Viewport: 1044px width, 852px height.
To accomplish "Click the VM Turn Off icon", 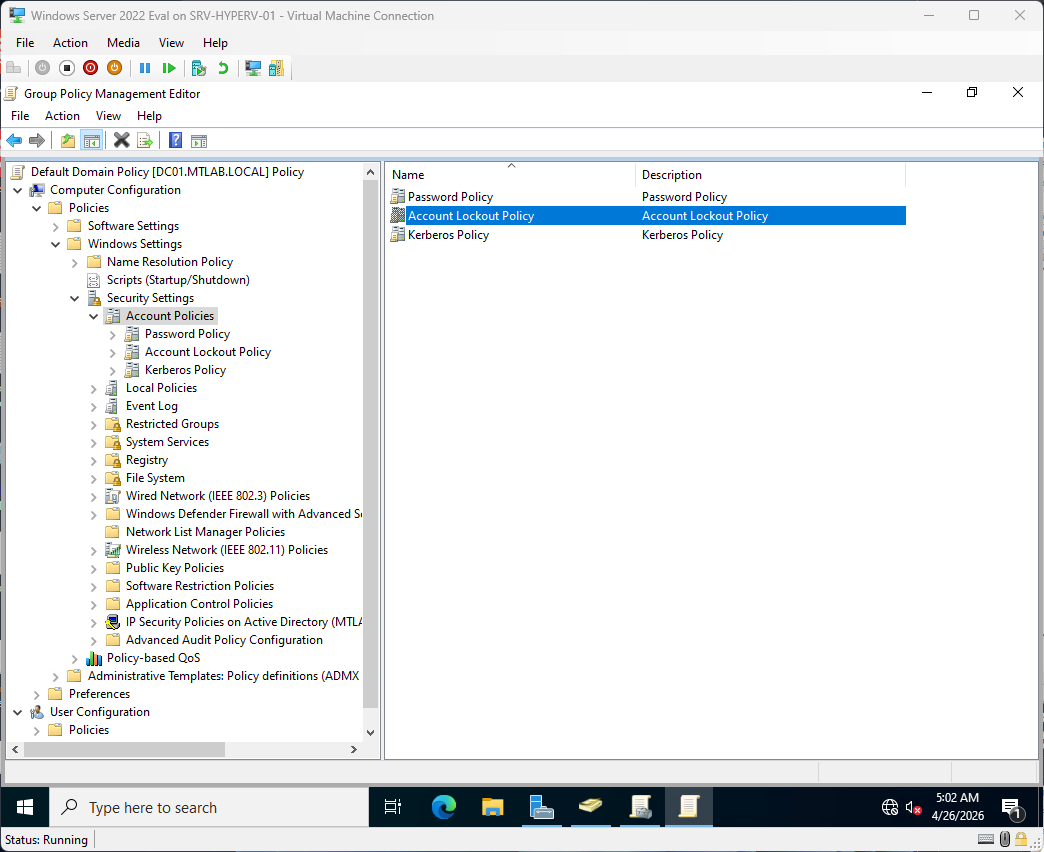I will [x=67, y=68].
